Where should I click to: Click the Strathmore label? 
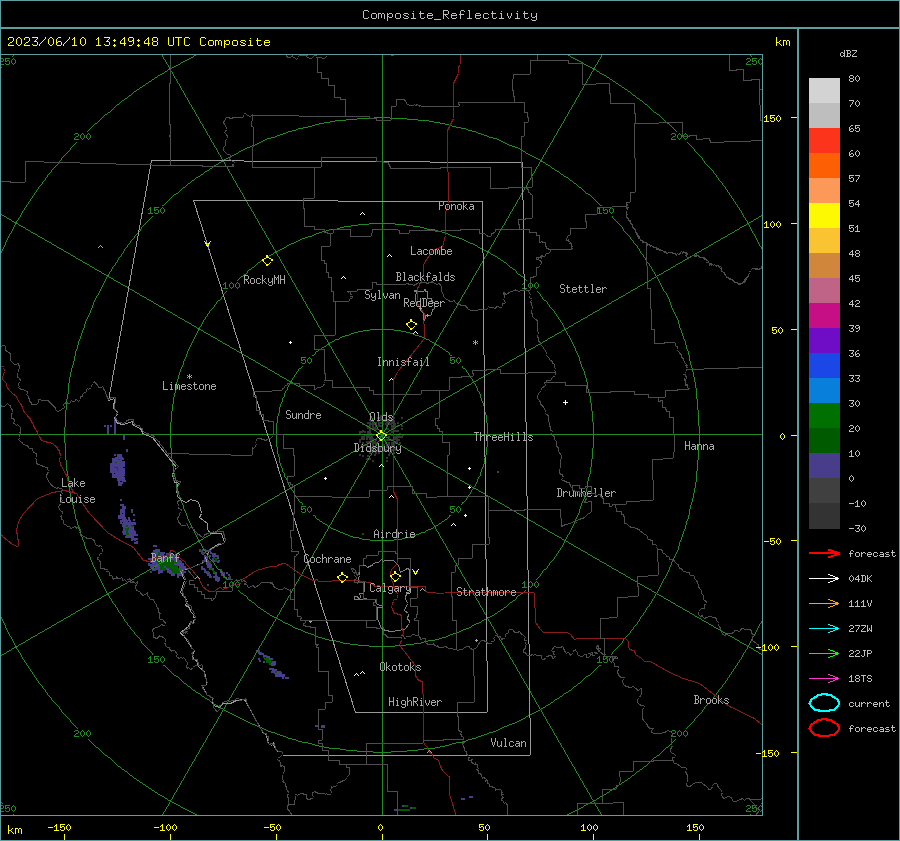(486, 592)
